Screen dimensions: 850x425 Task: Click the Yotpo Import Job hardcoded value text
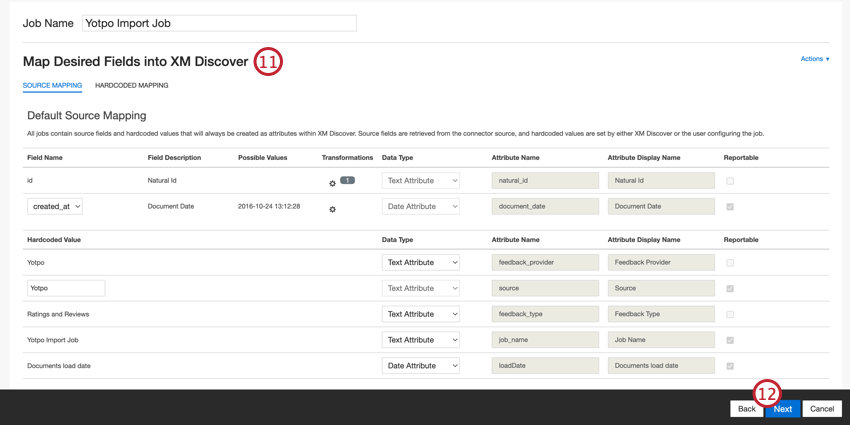(53, 340)
